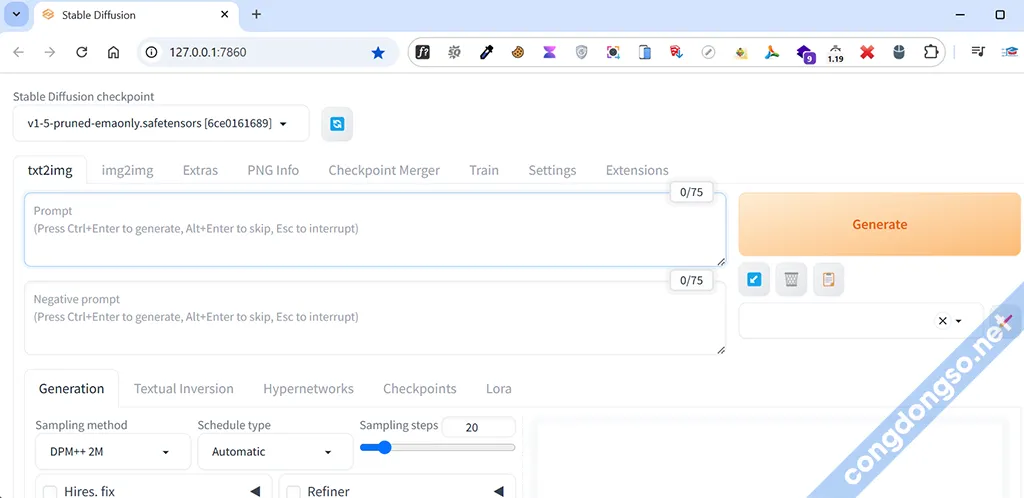
Task: Open the media control music-note icon
Action: [978, 52]
